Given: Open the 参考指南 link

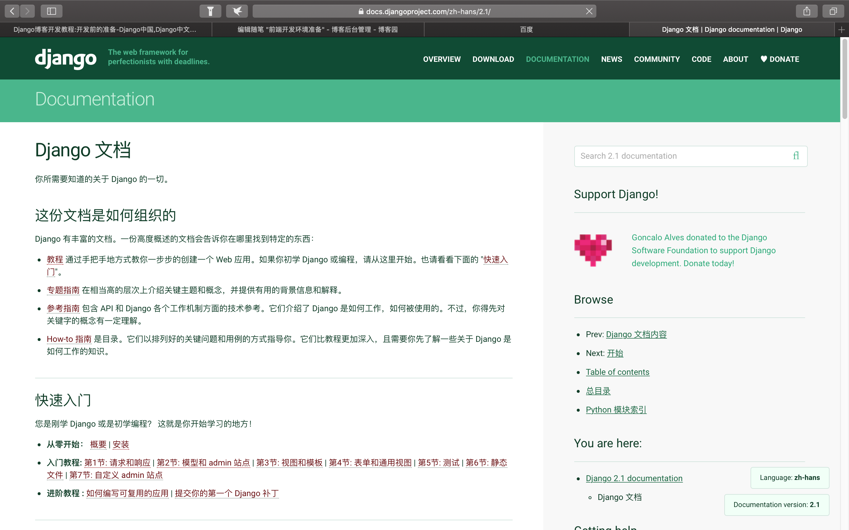Looking at the screenshot, I should (x=63, y=308).
